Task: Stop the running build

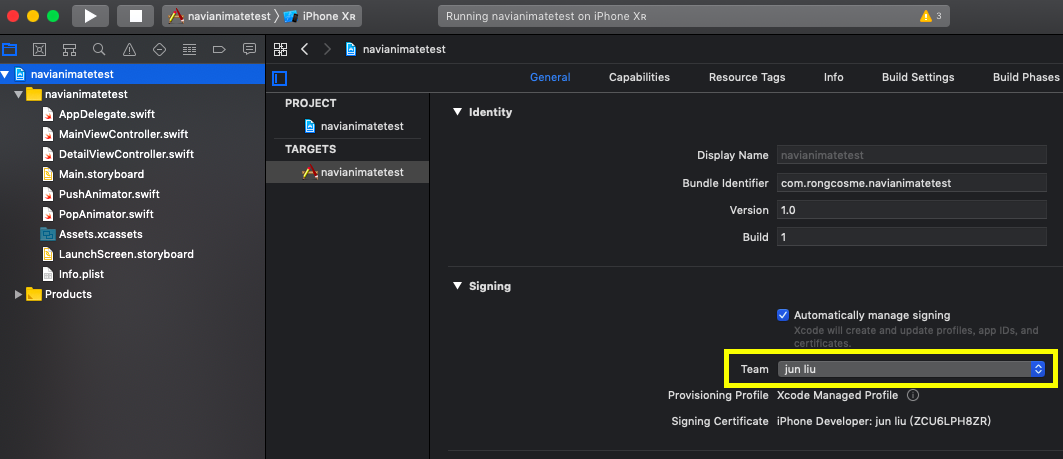Action: pos(136,16)
